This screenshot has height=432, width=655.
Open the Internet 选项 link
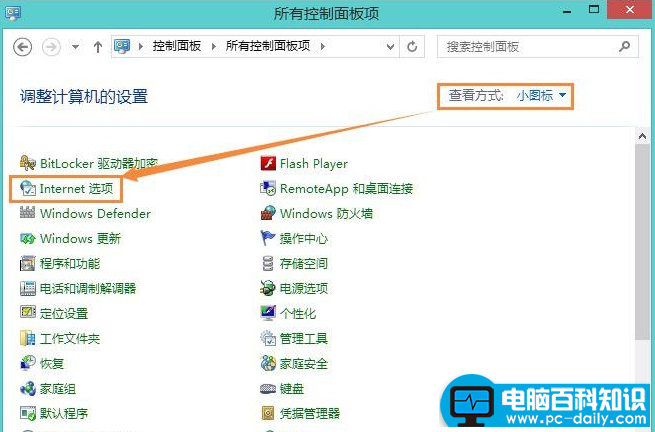(76, 189)
